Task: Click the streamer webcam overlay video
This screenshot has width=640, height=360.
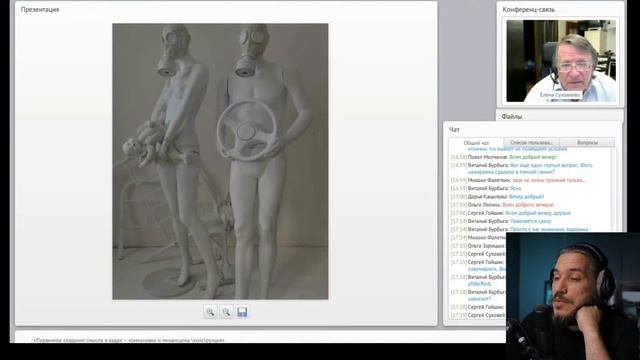Action: (x=573, y=296)
